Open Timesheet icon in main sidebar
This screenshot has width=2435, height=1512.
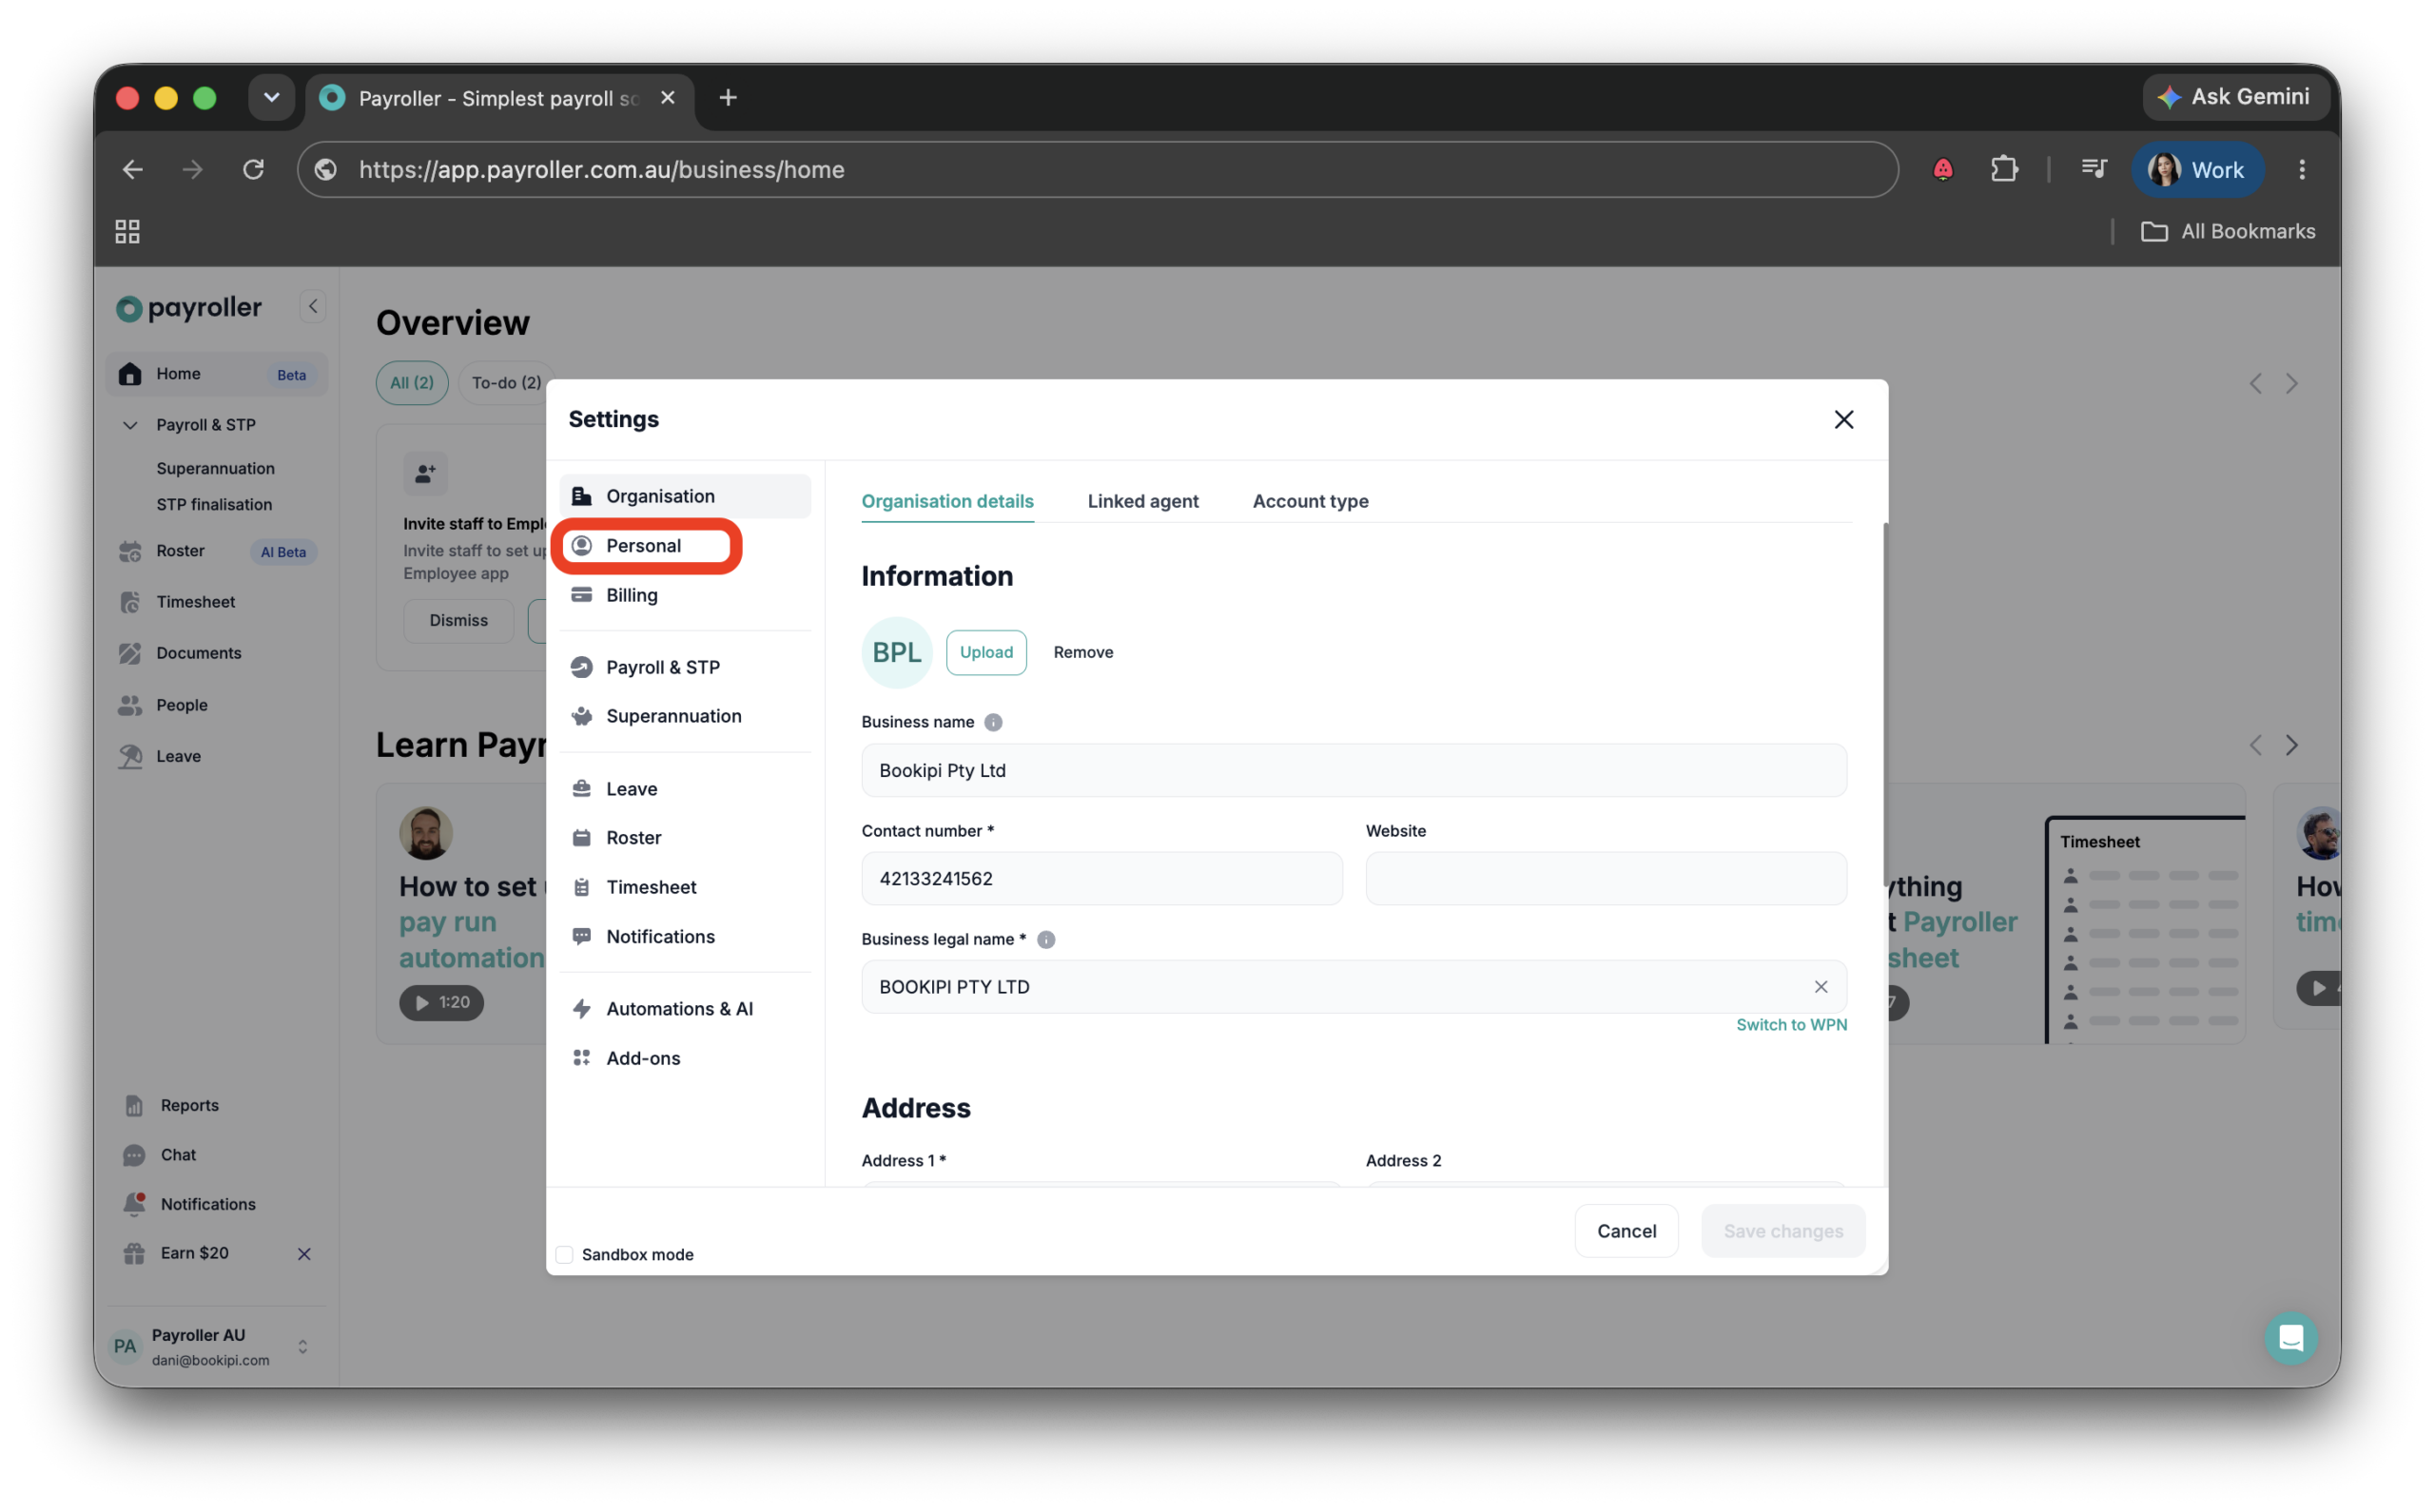point(130,602)
